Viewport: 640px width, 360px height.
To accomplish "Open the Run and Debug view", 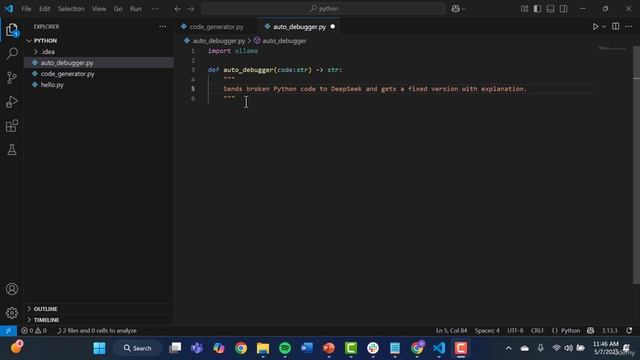I will pos(12,102).
